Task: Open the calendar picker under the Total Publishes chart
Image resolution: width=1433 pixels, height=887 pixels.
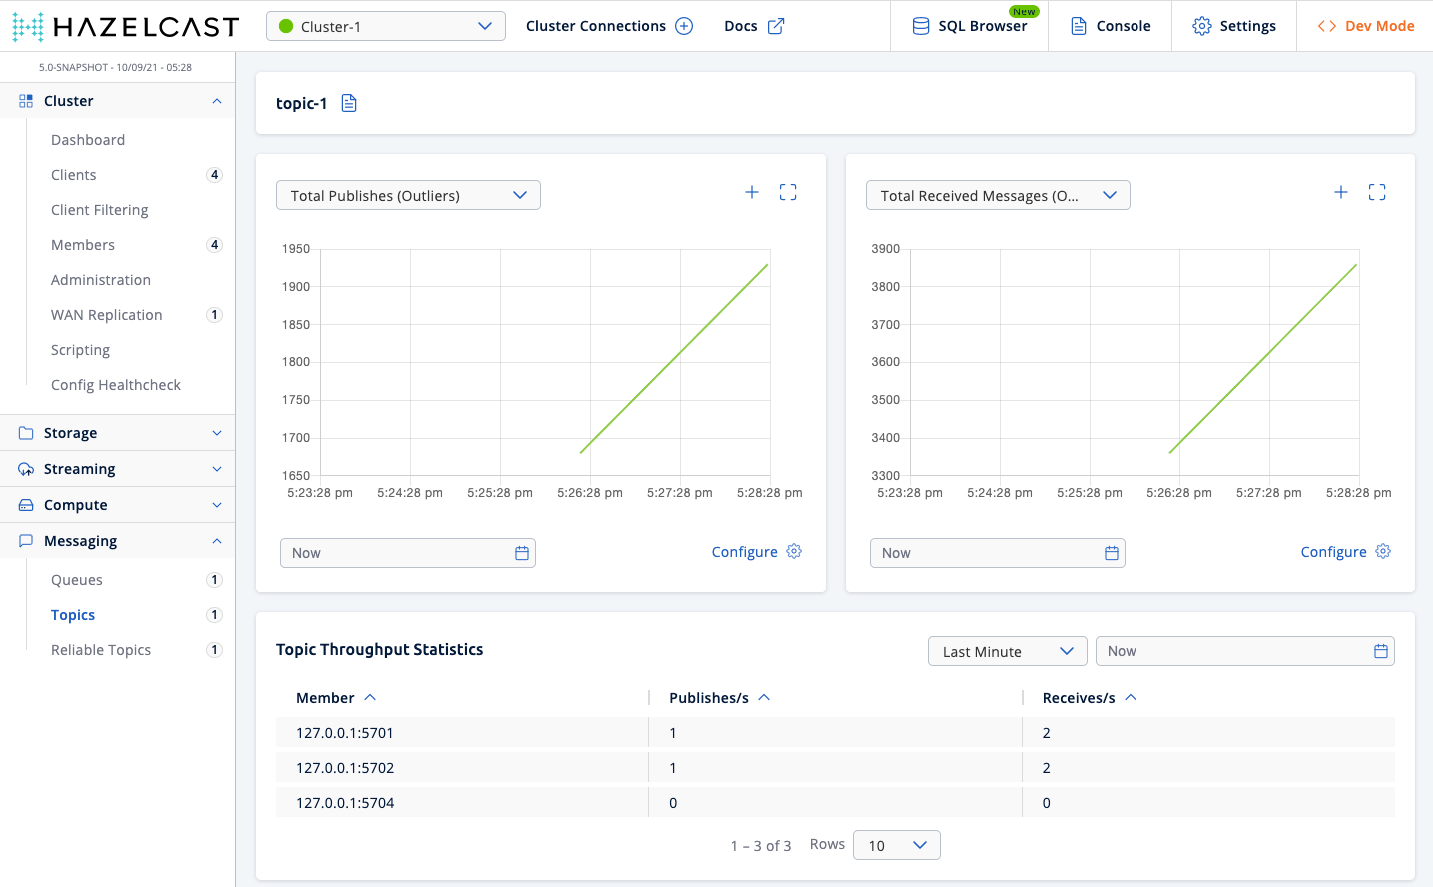Action: 521,552
